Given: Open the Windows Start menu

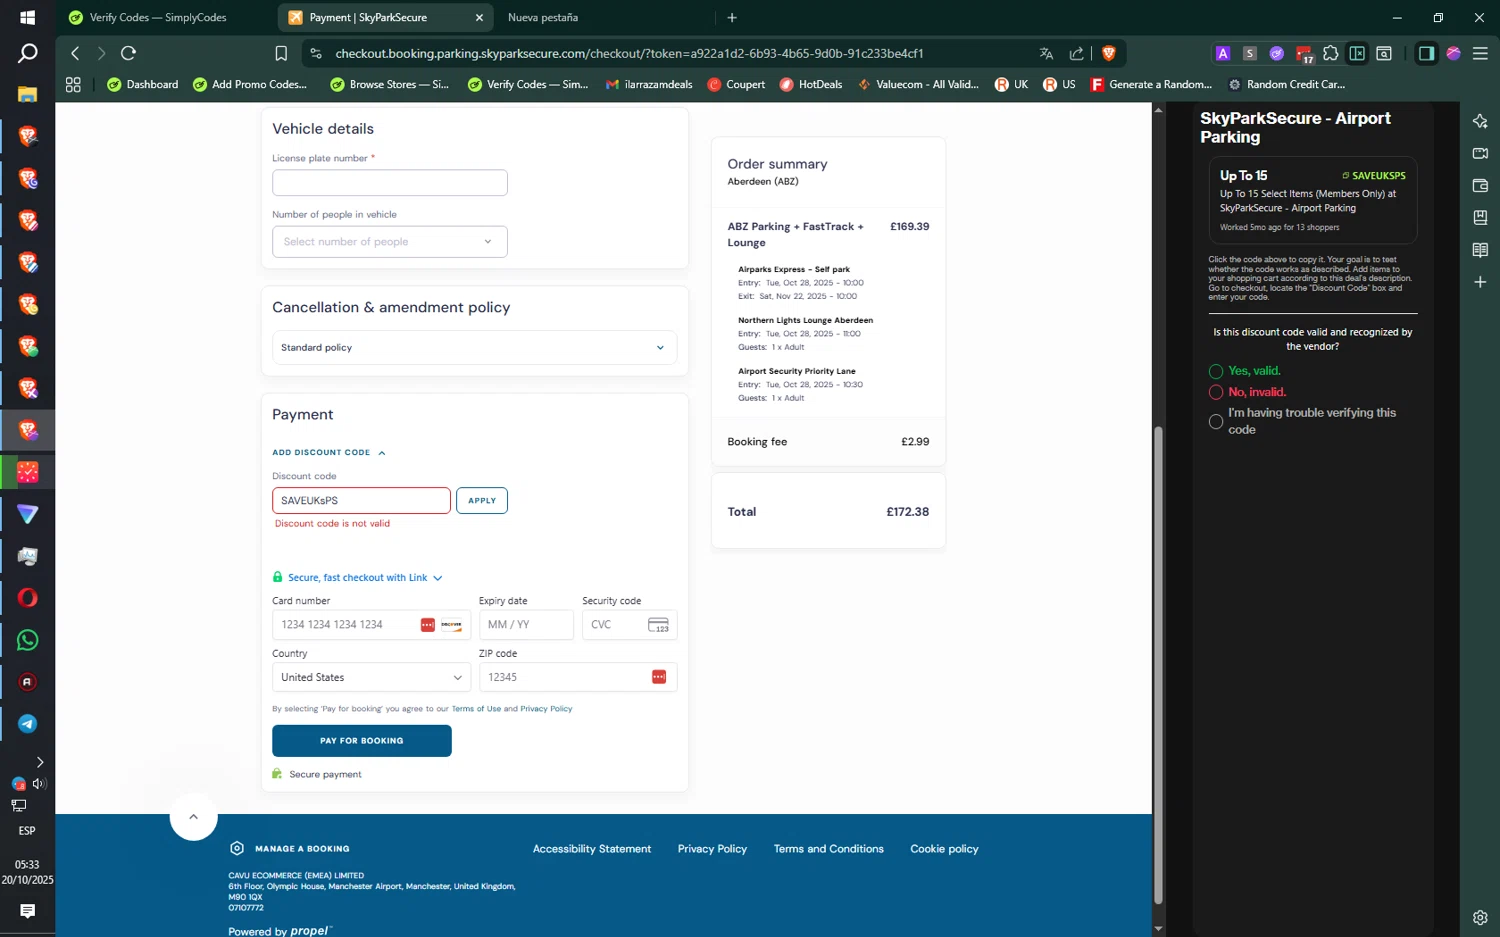Looking at the screenshot, I should pos(27,17).
